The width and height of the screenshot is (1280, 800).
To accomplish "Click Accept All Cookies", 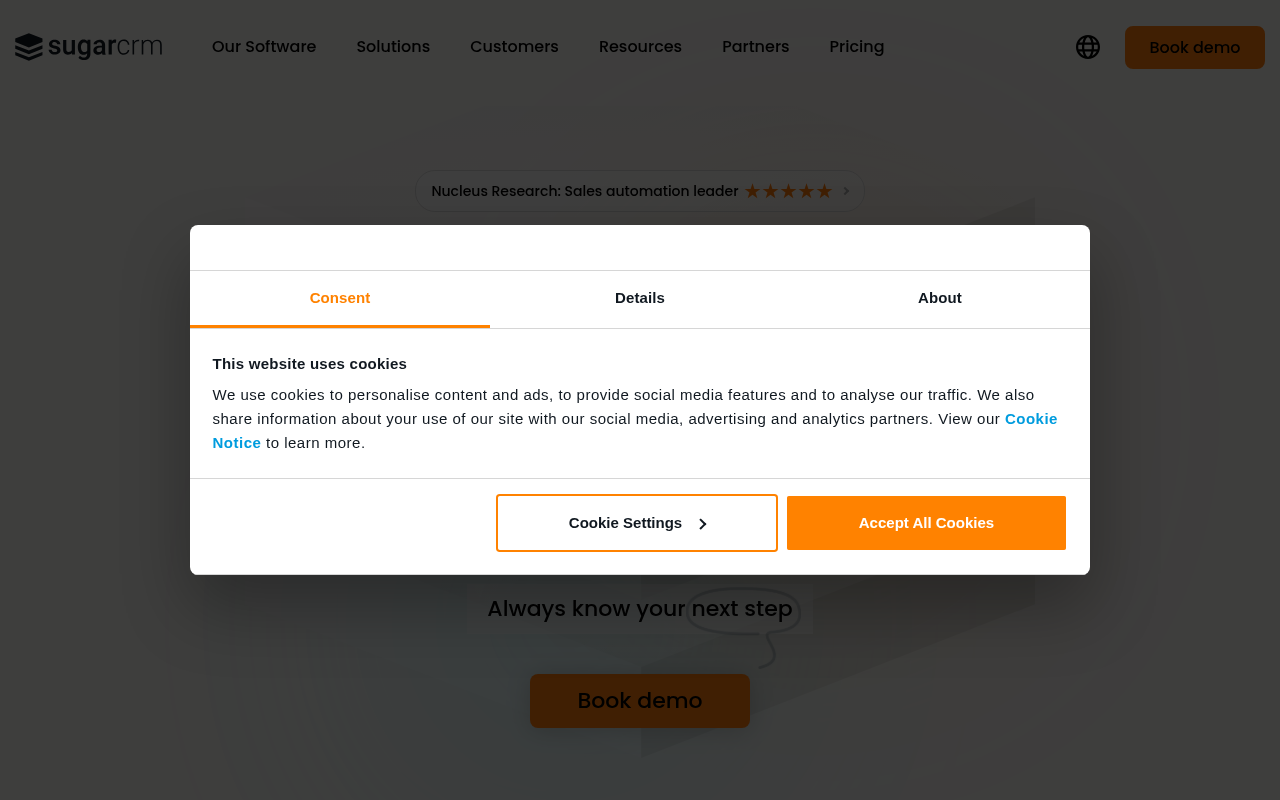I will 926,523.
